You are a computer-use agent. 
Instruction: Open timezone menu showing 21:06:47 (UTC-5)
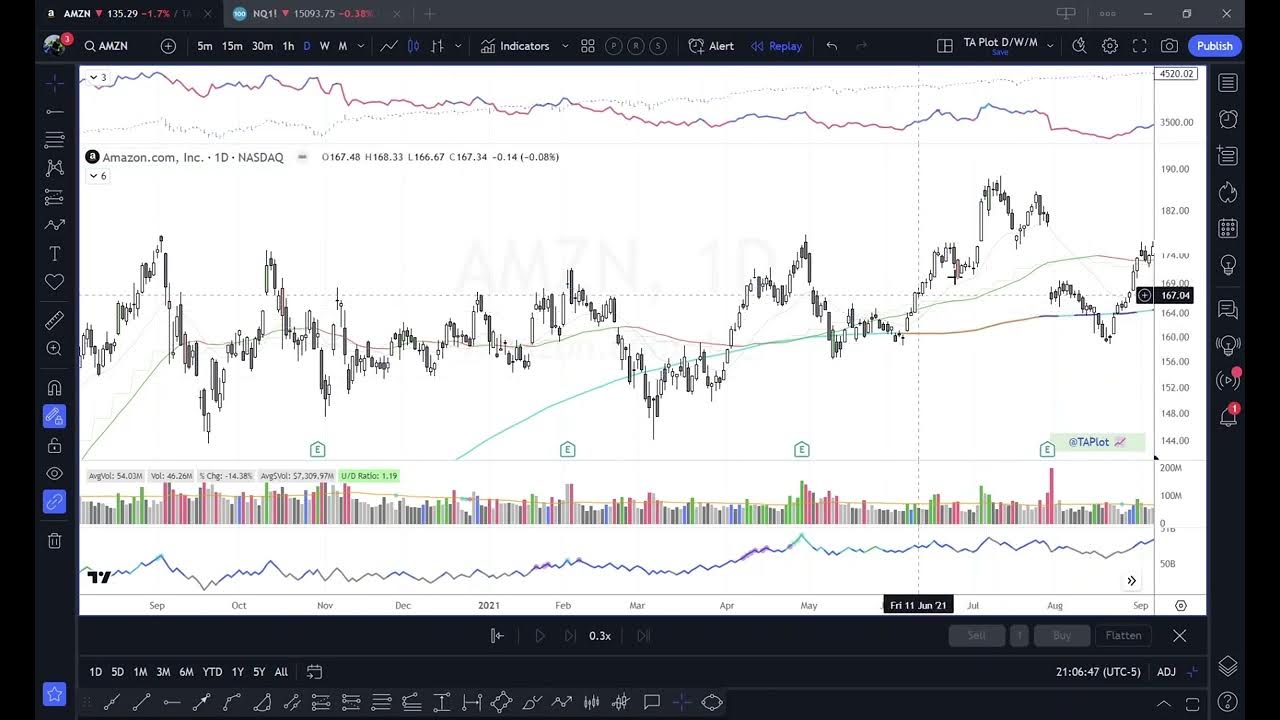coord(1098,672)
